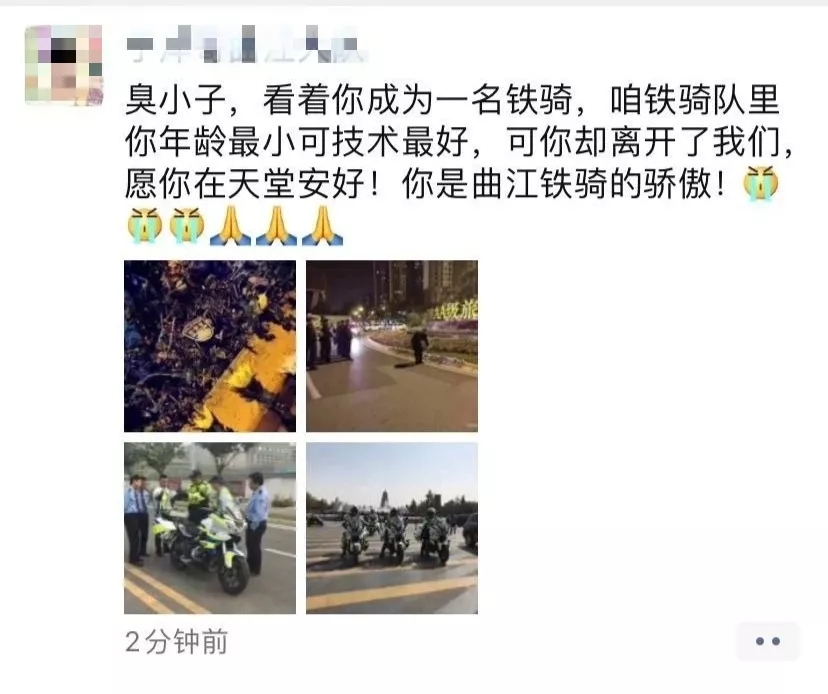Image resolution: width=828 pixels, height=694 pixels.
Task: View photo of officers around motorcycle
Action: tap(210, 528)
